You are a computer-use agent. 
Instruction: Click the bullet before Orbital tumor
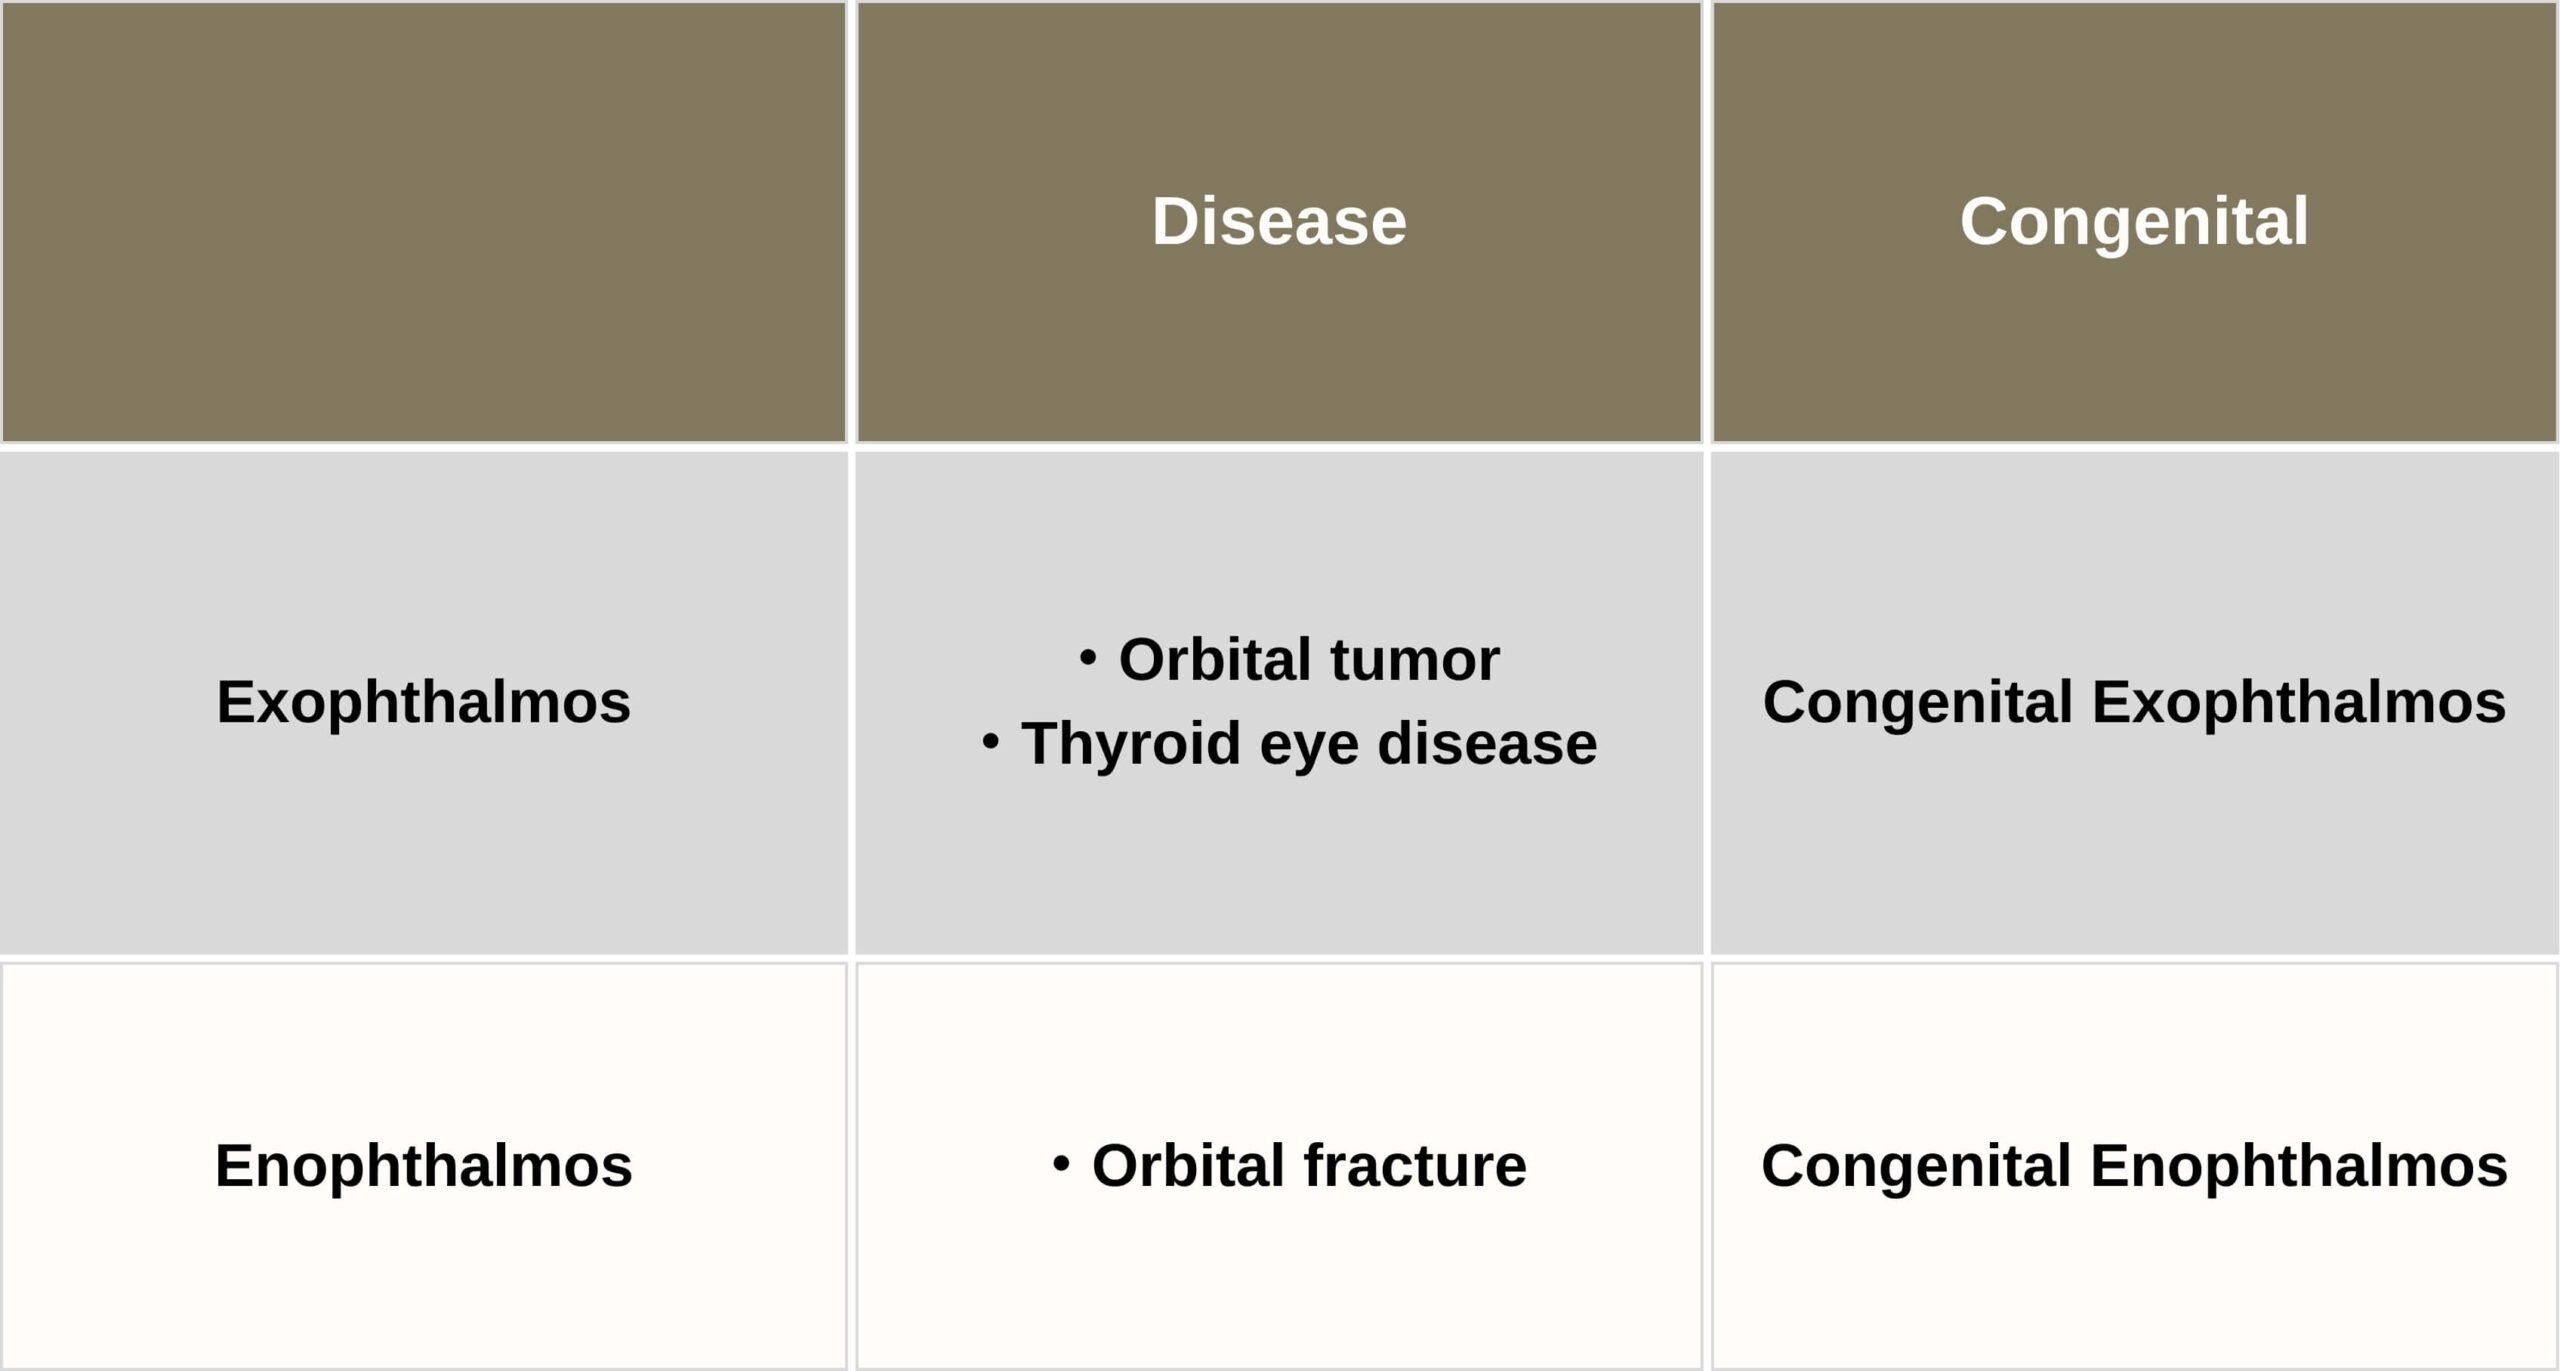tap(1088, 658)
